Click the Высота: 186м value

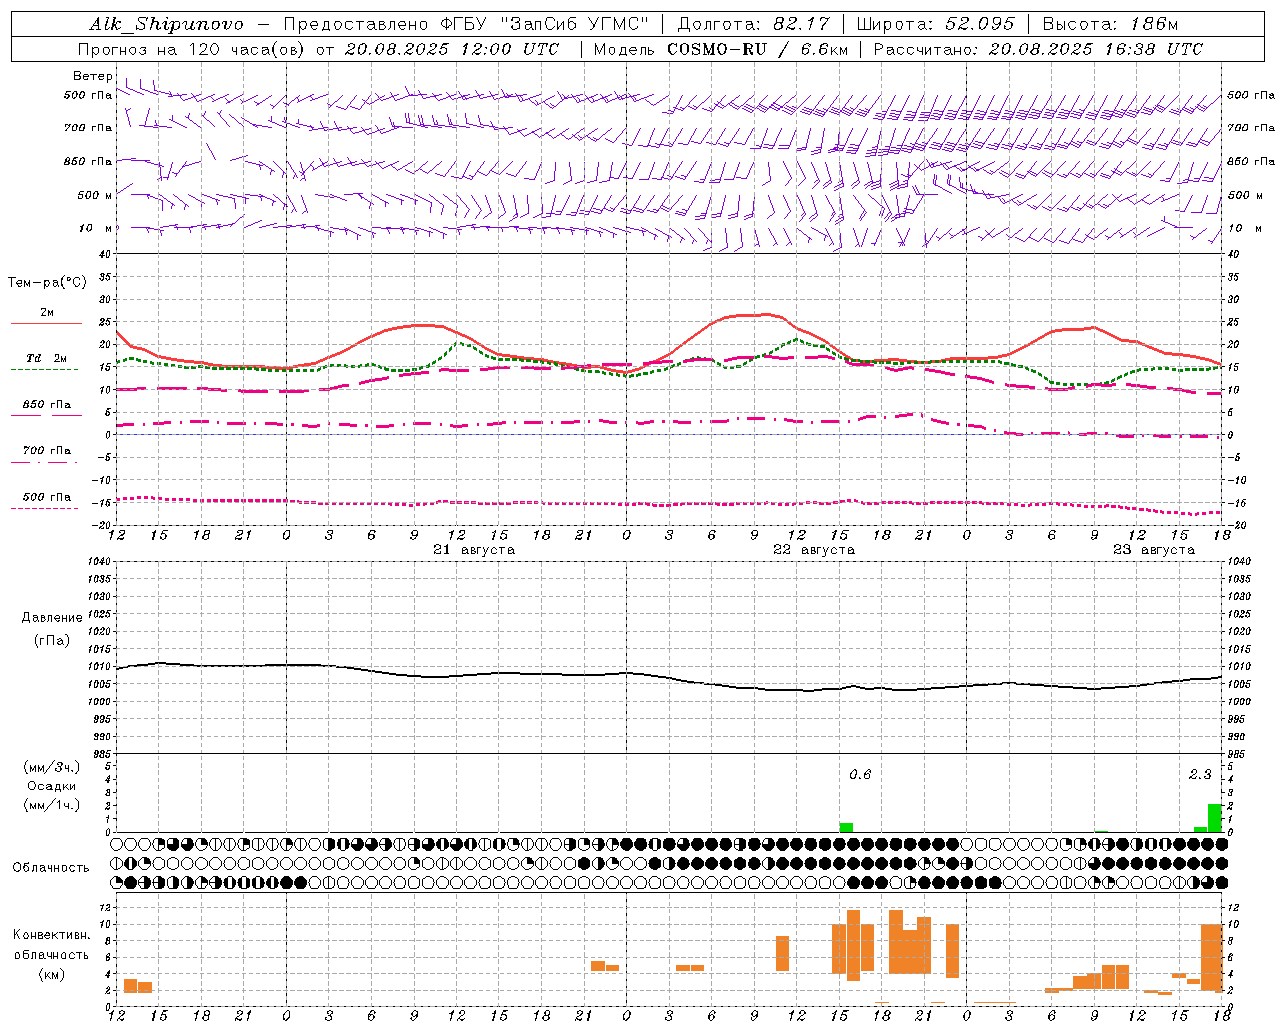[x=1111, y=24]
